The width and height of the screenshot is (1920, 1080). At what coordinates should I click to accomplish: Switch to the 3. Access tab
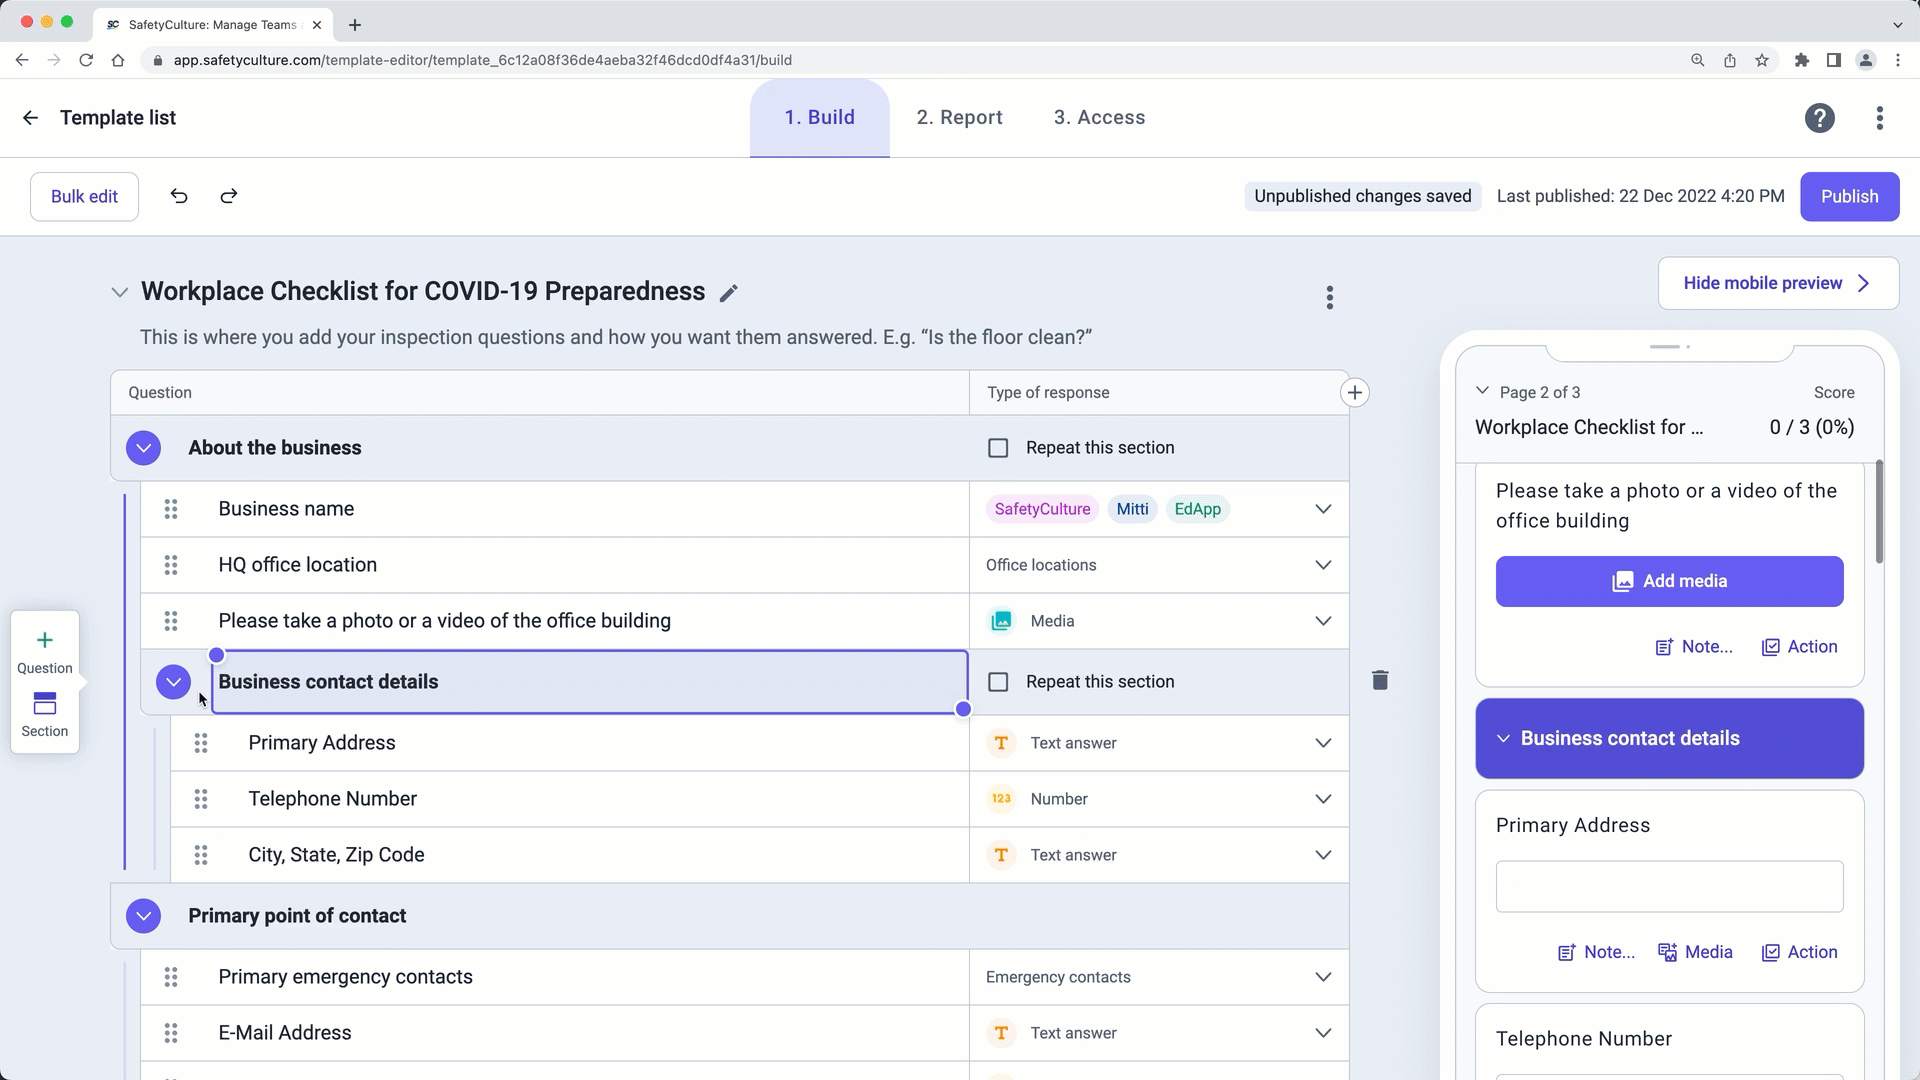click(x=1099, y=118)
